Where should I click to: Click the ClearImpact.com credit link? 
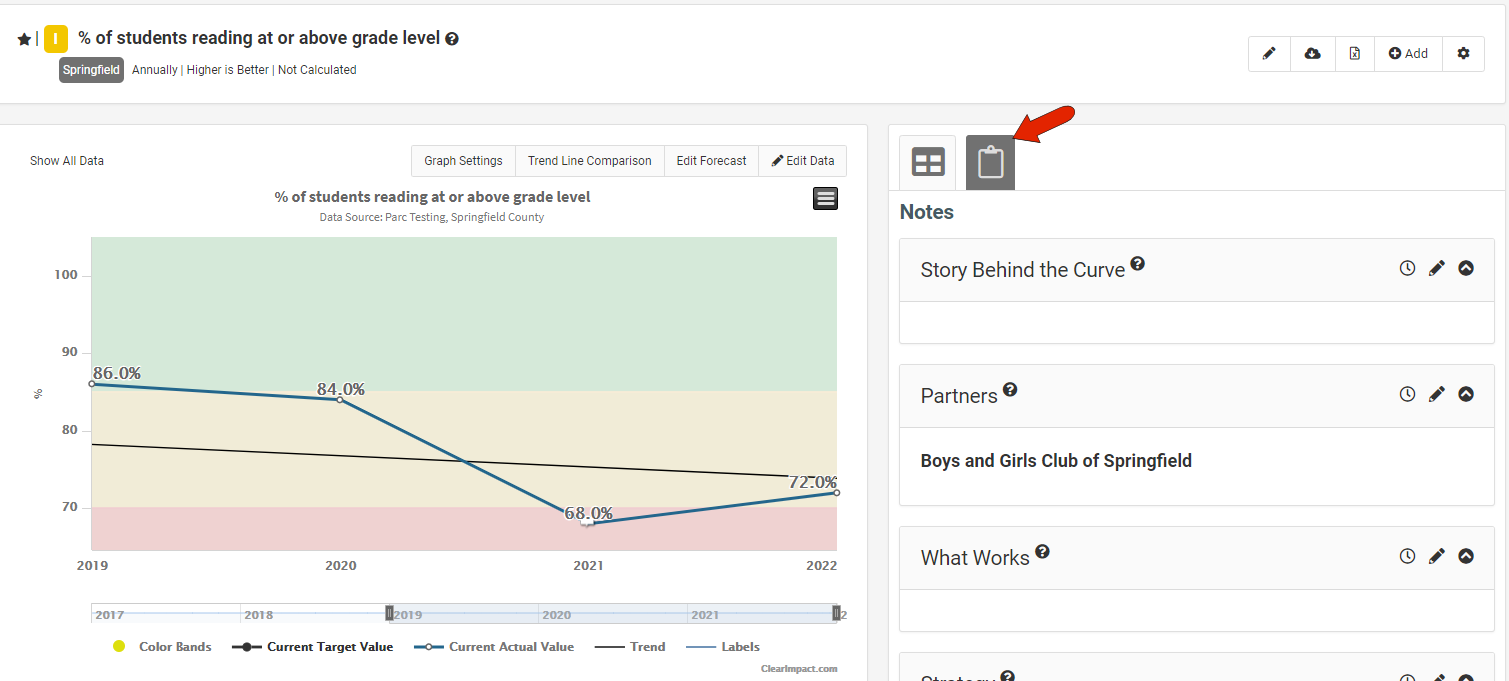pos(799,669)
